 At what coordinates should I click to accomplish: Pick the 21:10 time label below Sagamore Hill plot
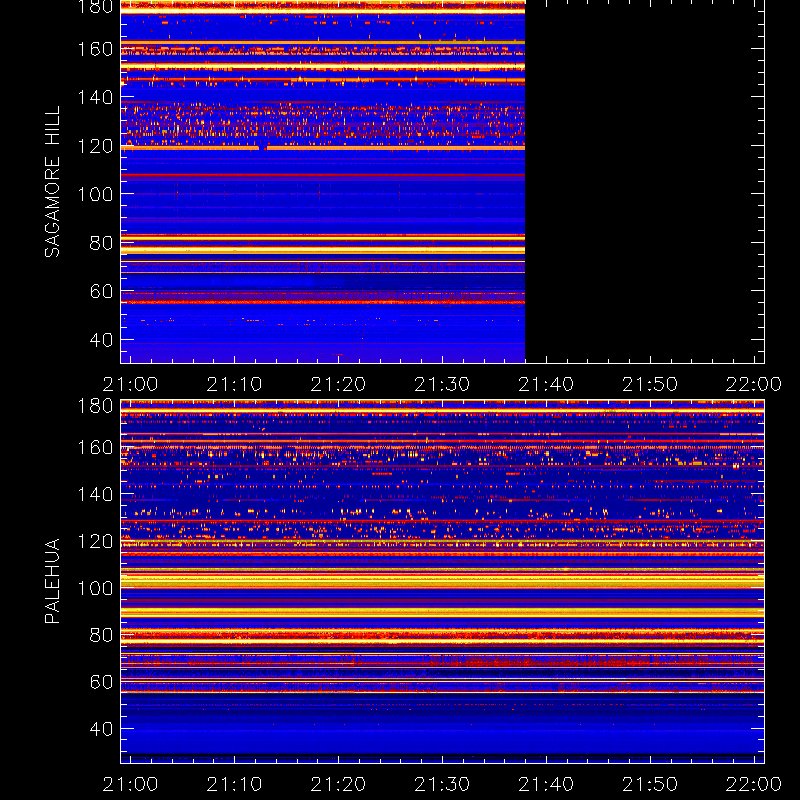point(234,384)
